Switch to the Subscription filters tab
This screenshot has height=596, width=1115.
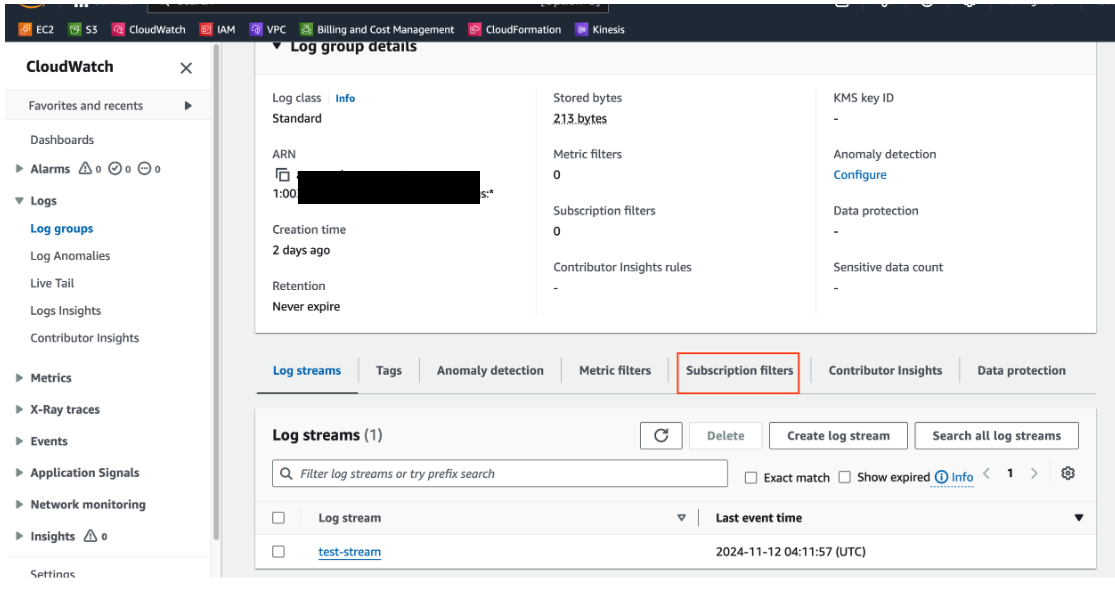(x=738, y=370)
